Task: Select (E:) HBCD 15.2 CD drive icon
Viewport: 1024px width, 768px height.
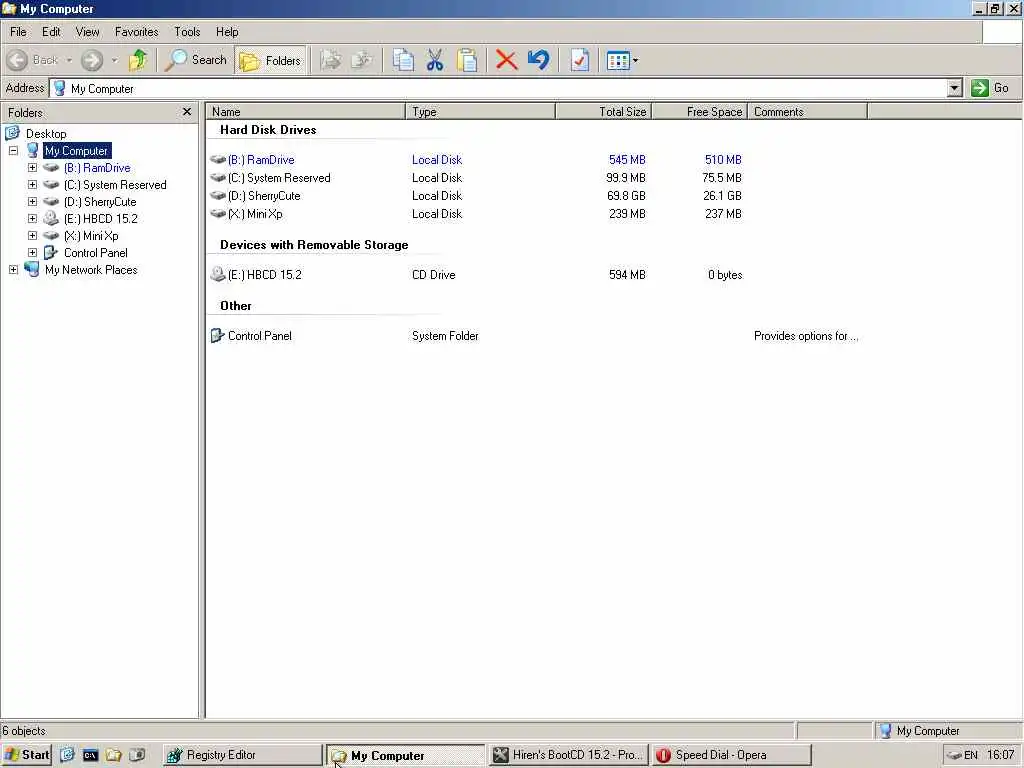Action: coord(218,275)
